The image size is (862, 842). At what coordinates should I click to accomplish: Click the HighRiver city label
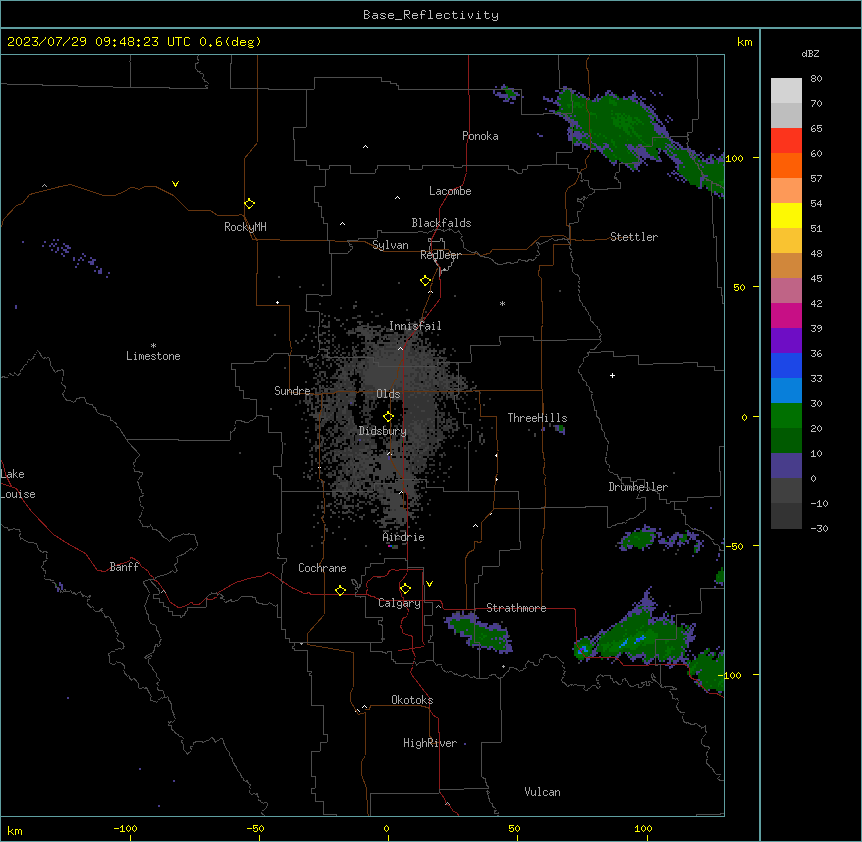430,743
